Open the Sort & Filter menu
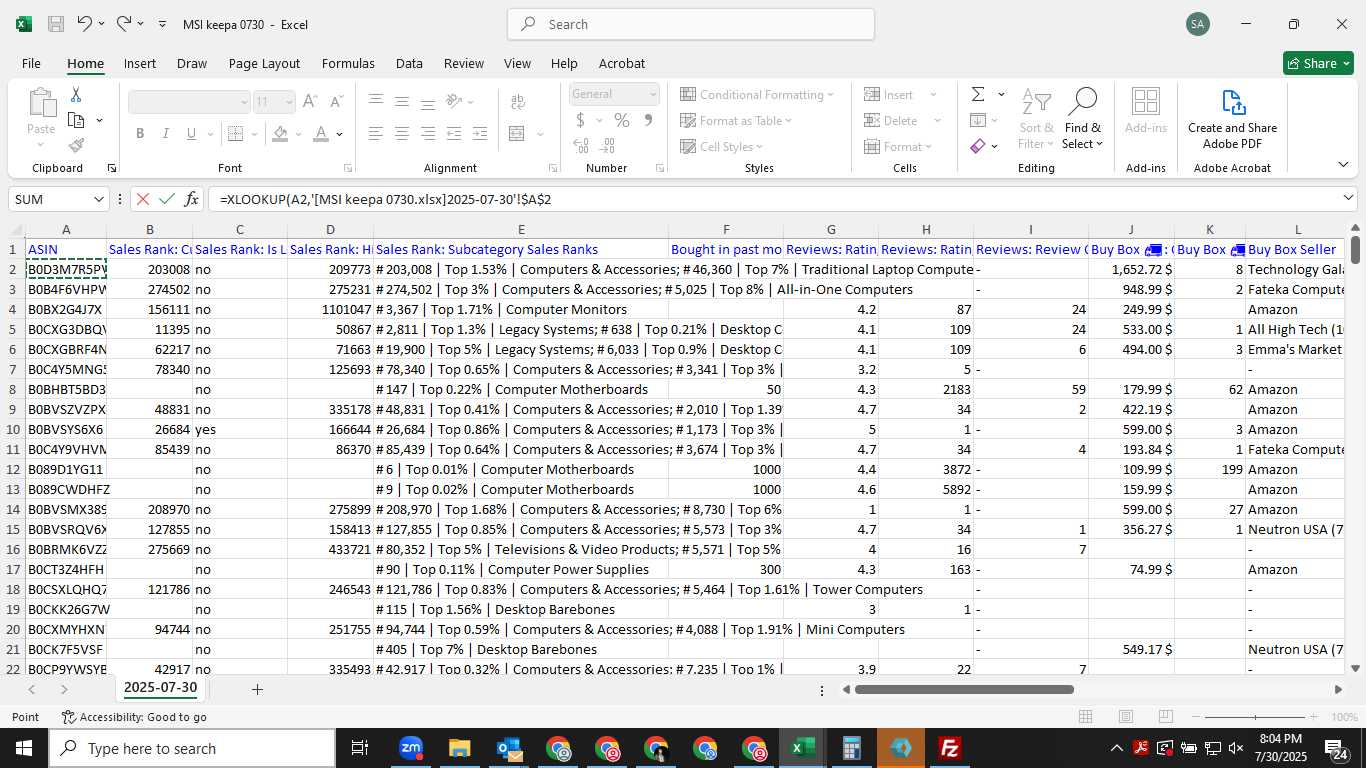The height and width of the screenshot is (768, 1366). pos(1036,118)
